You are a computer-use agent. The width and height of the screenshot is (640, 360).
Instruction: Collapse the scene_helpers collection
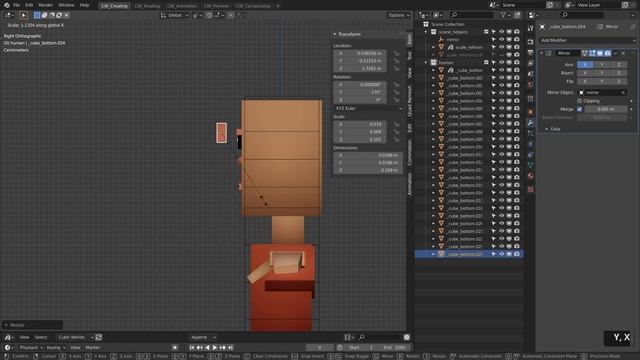tap(426, 32)
